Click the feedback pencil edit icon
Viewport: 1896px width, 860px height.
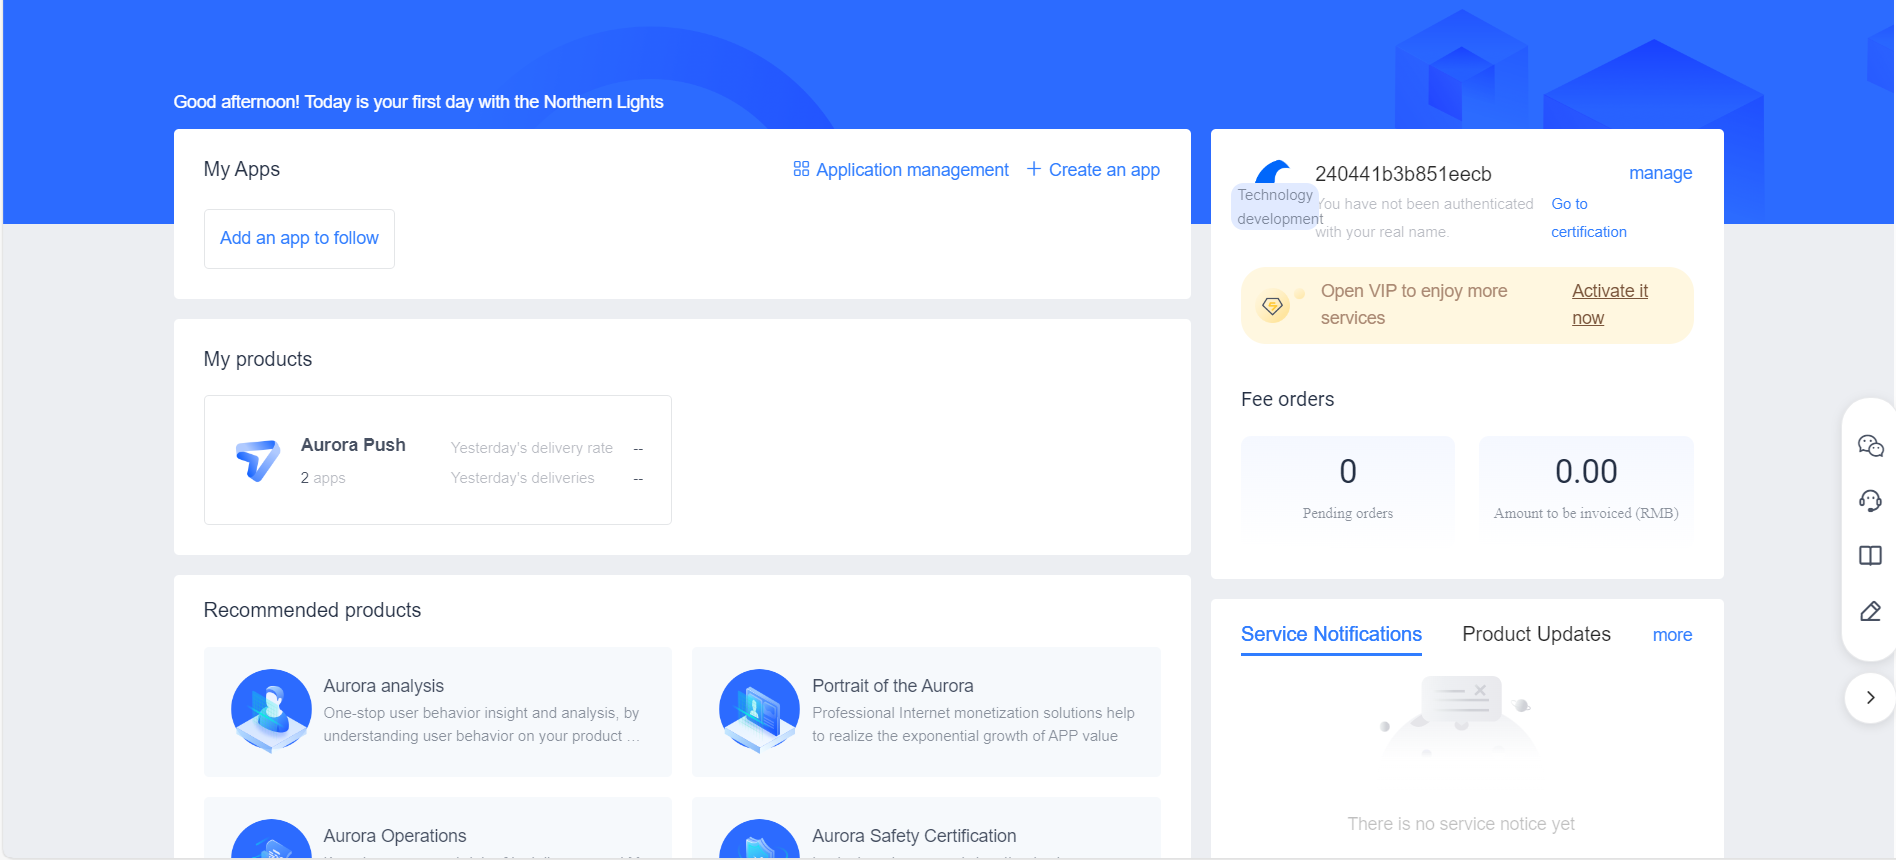pos(1870,611)
